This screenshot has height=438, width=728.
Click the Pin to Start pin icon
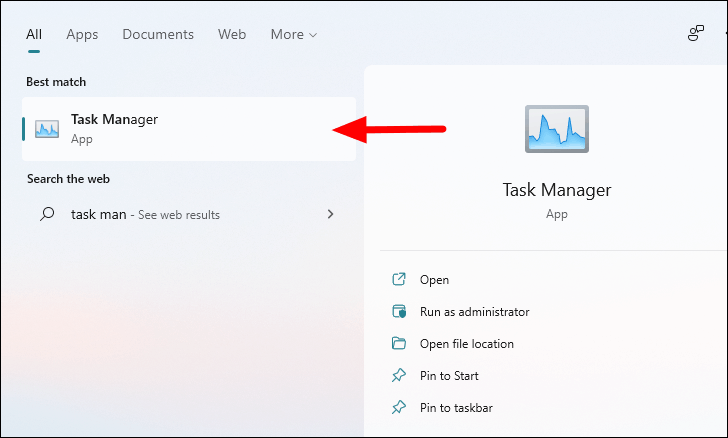click(x=399, y=375)
